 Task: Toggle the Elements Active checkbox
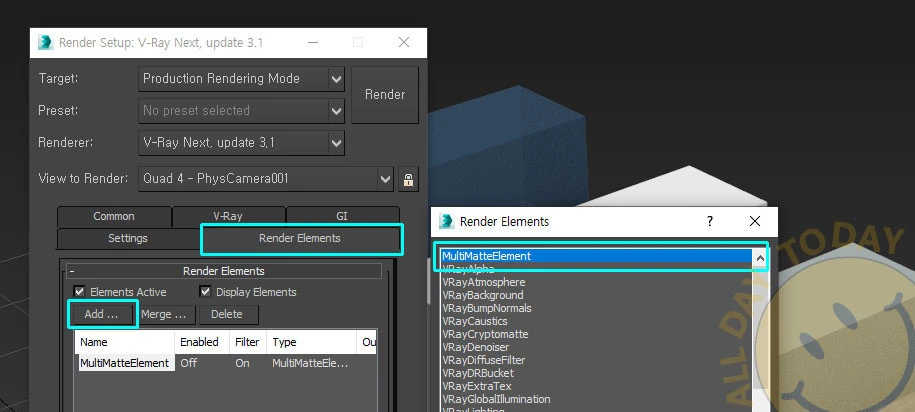pyautogui.click(x=79, y=292)
